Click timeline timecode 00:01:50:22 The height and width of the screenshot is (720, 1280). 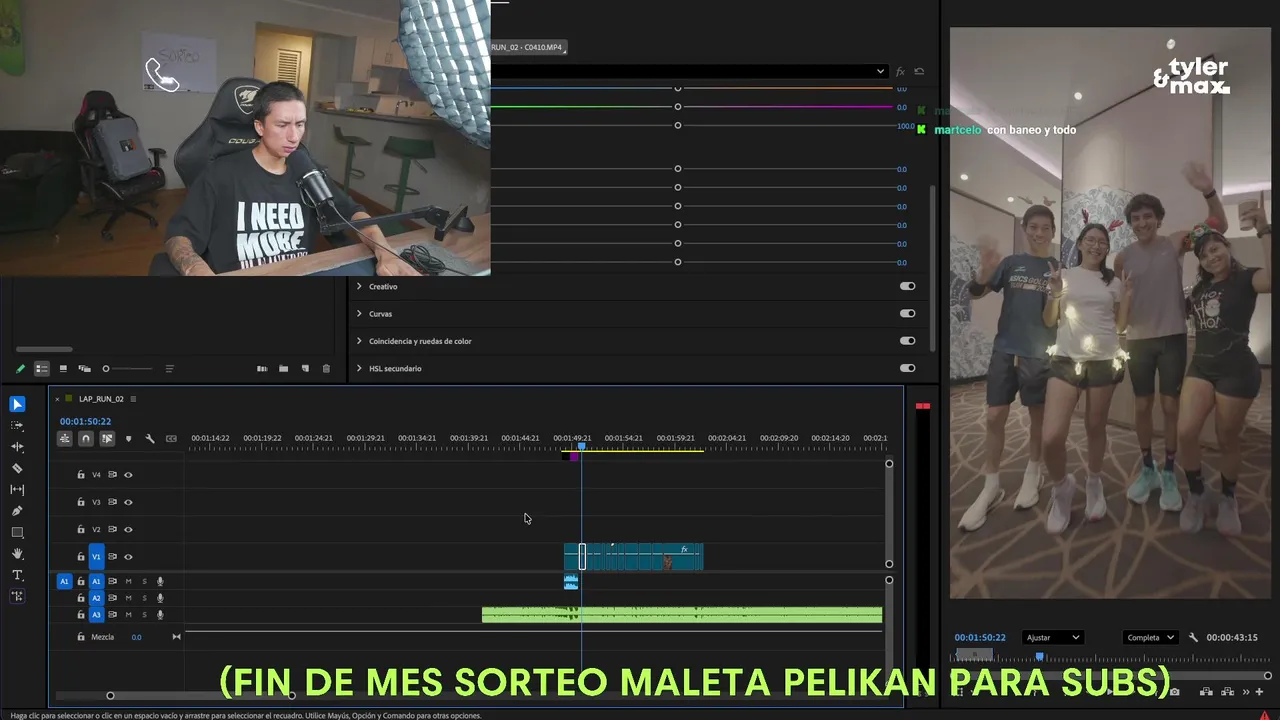tap(85, 421)
